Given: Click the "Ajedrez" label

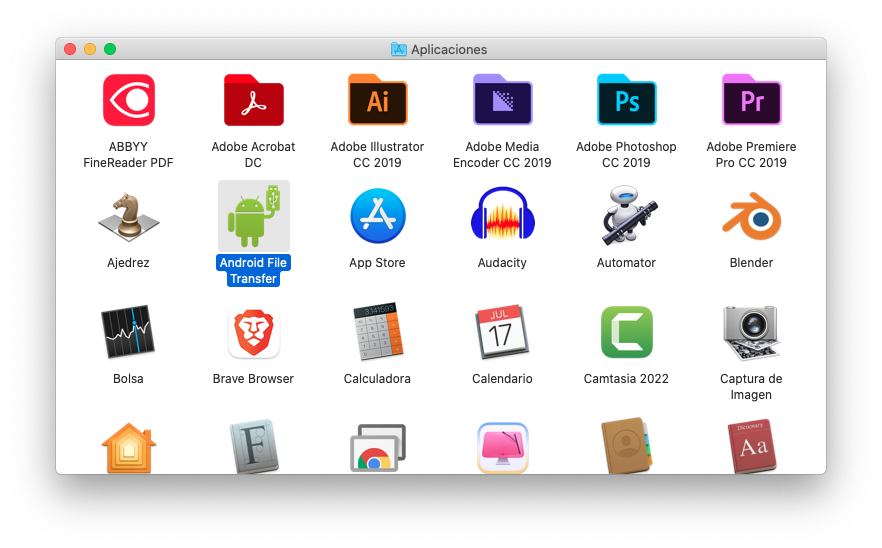Looking at the screenshot, I should [128, 263].
